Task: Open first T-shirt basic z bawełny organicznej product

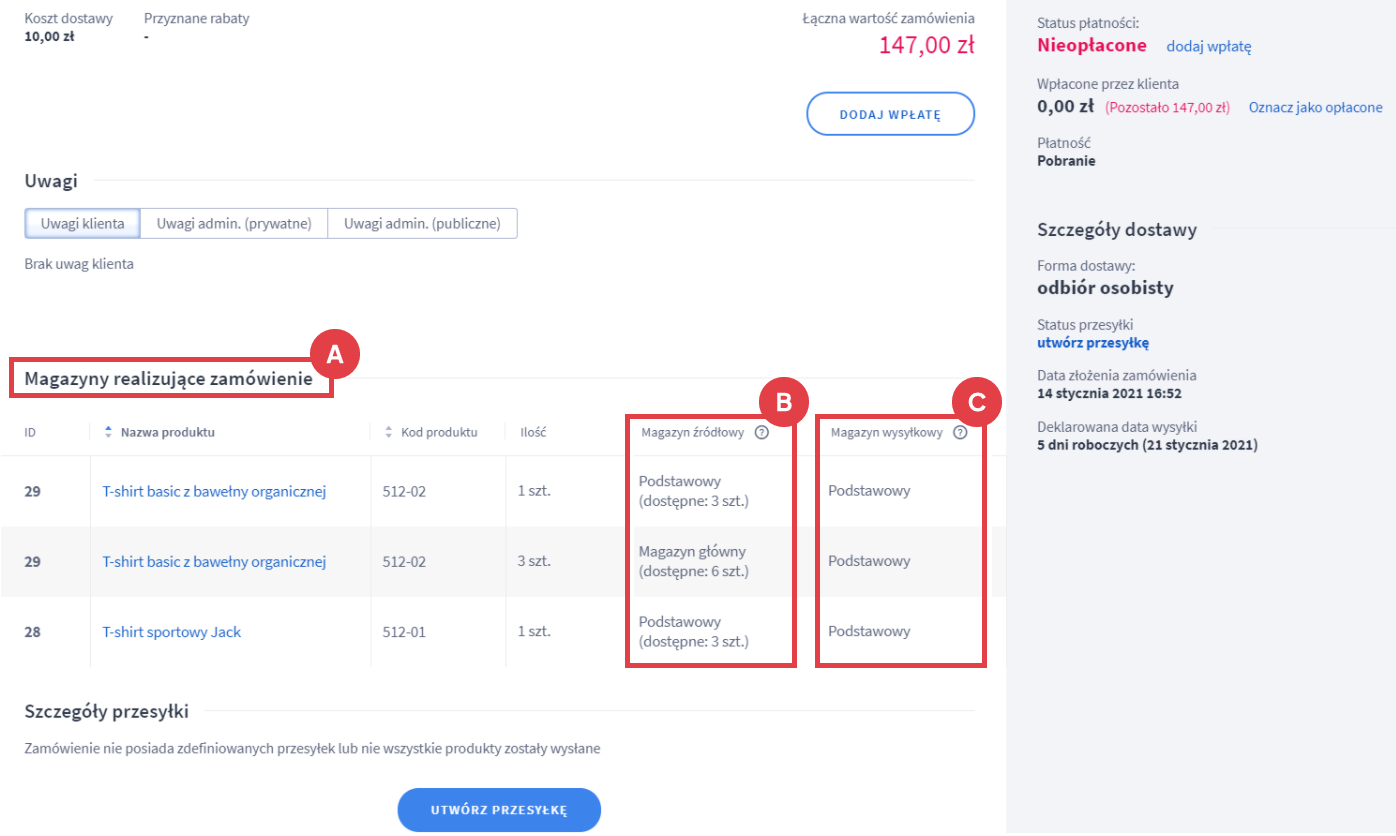Action: (x=216, y=491)
